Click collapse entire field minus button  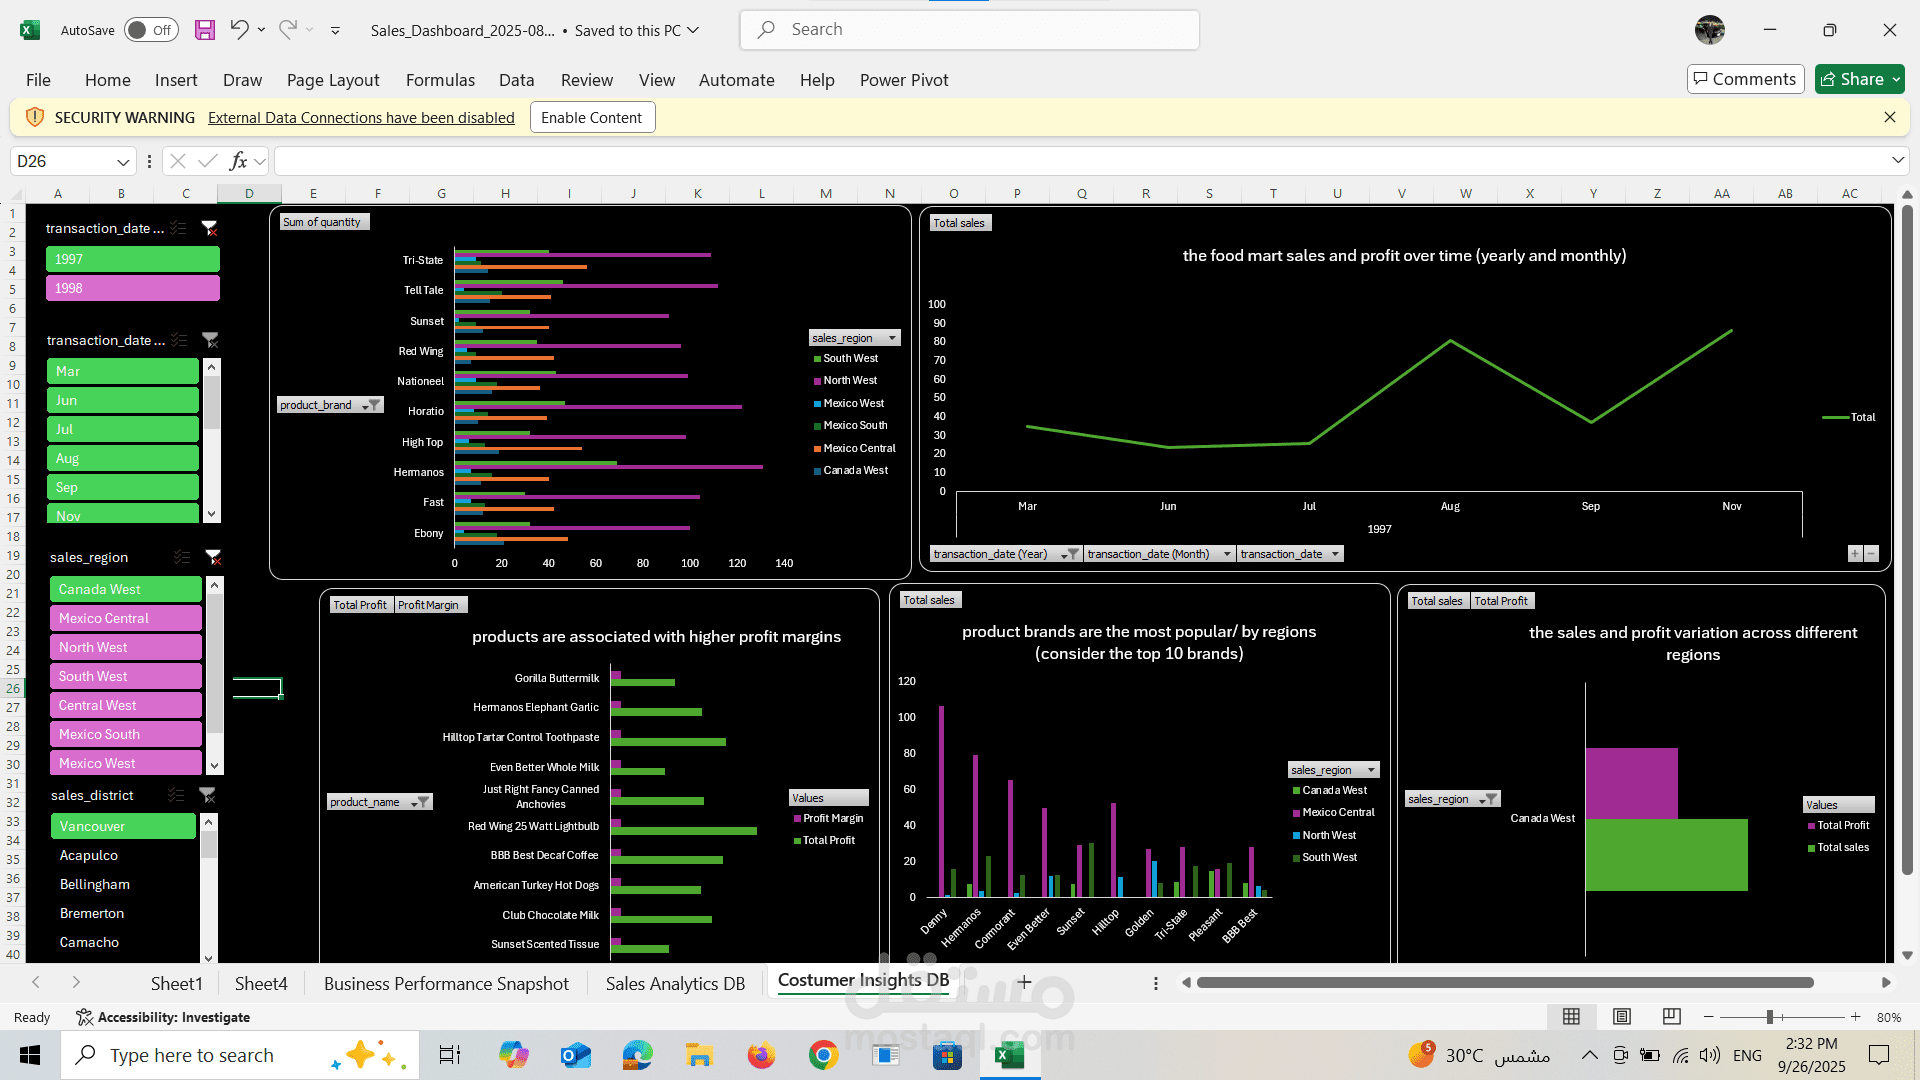(x=1872, y=554)
